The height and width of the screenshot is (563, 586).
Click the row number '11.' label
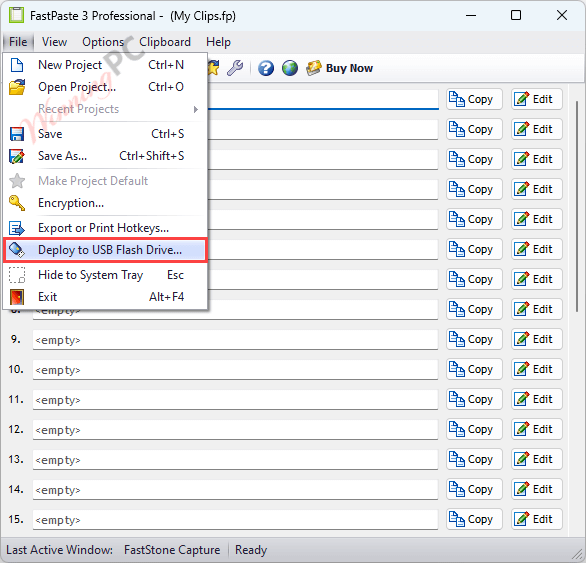16,399
